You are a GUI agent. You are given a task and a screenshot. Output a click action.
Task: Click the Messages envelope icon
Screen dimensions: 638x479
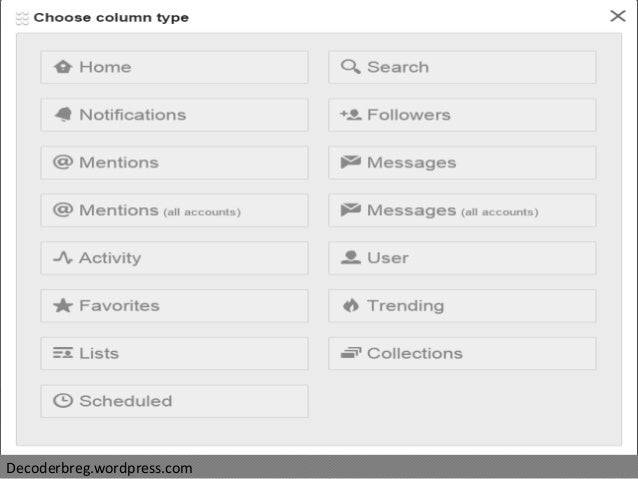point(350,162)
